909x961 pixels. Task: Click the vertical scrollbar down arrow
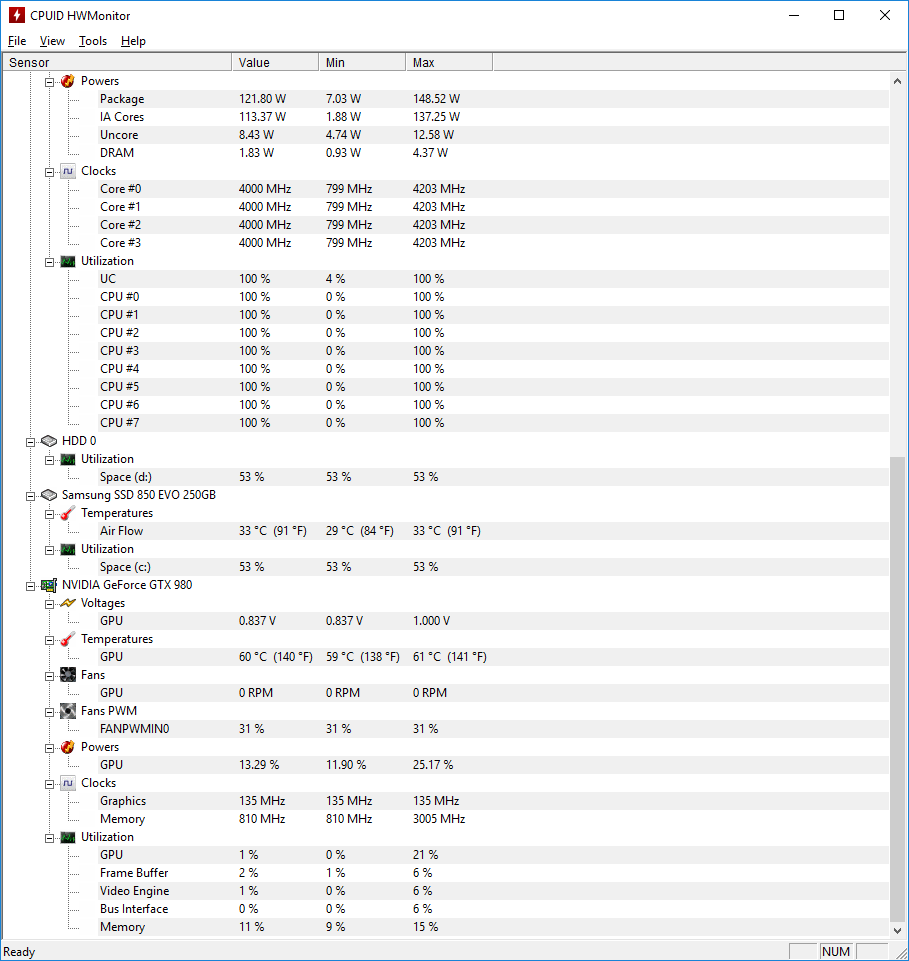[897, 930]
